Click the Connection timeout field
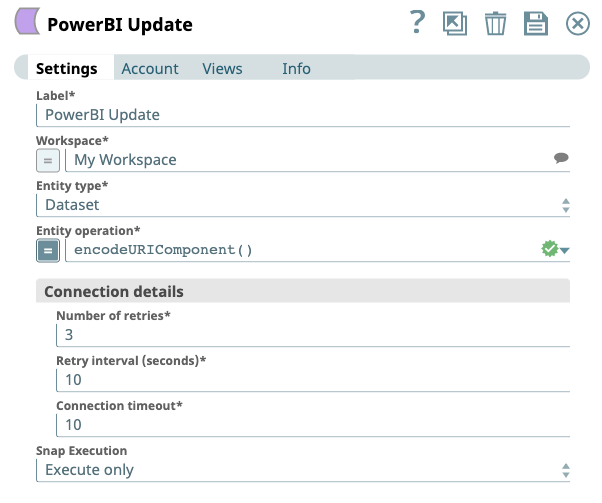 tap(313, 425)
